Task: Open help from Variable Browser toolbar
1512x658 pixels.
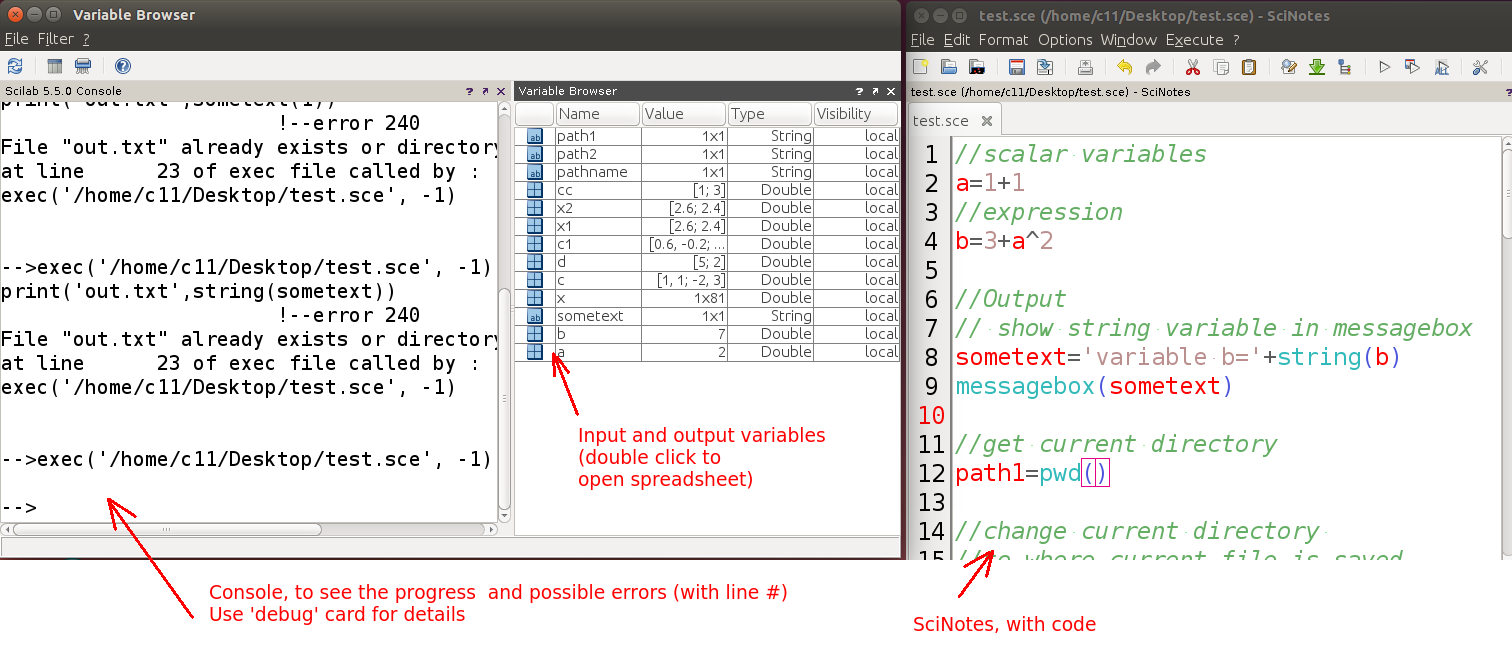Action: [122, 66]
